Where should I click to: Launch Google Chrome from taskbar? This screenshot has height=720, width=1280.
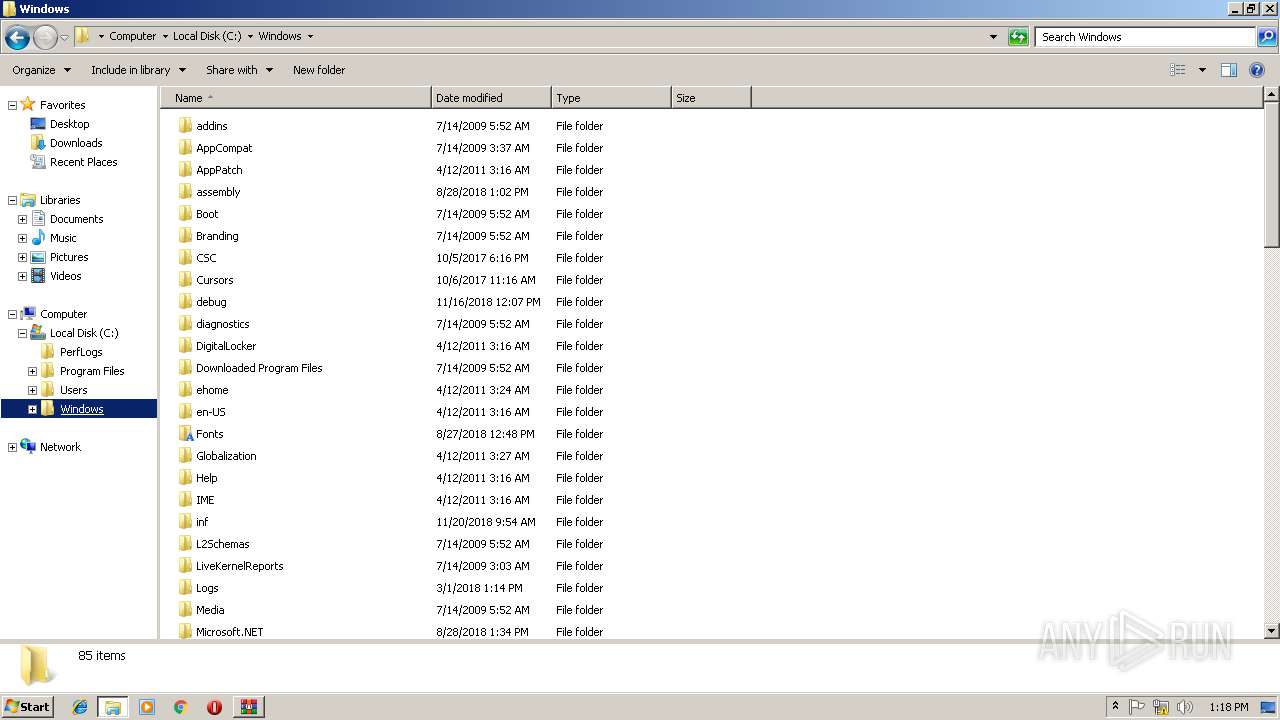click(x=180, y=707)
